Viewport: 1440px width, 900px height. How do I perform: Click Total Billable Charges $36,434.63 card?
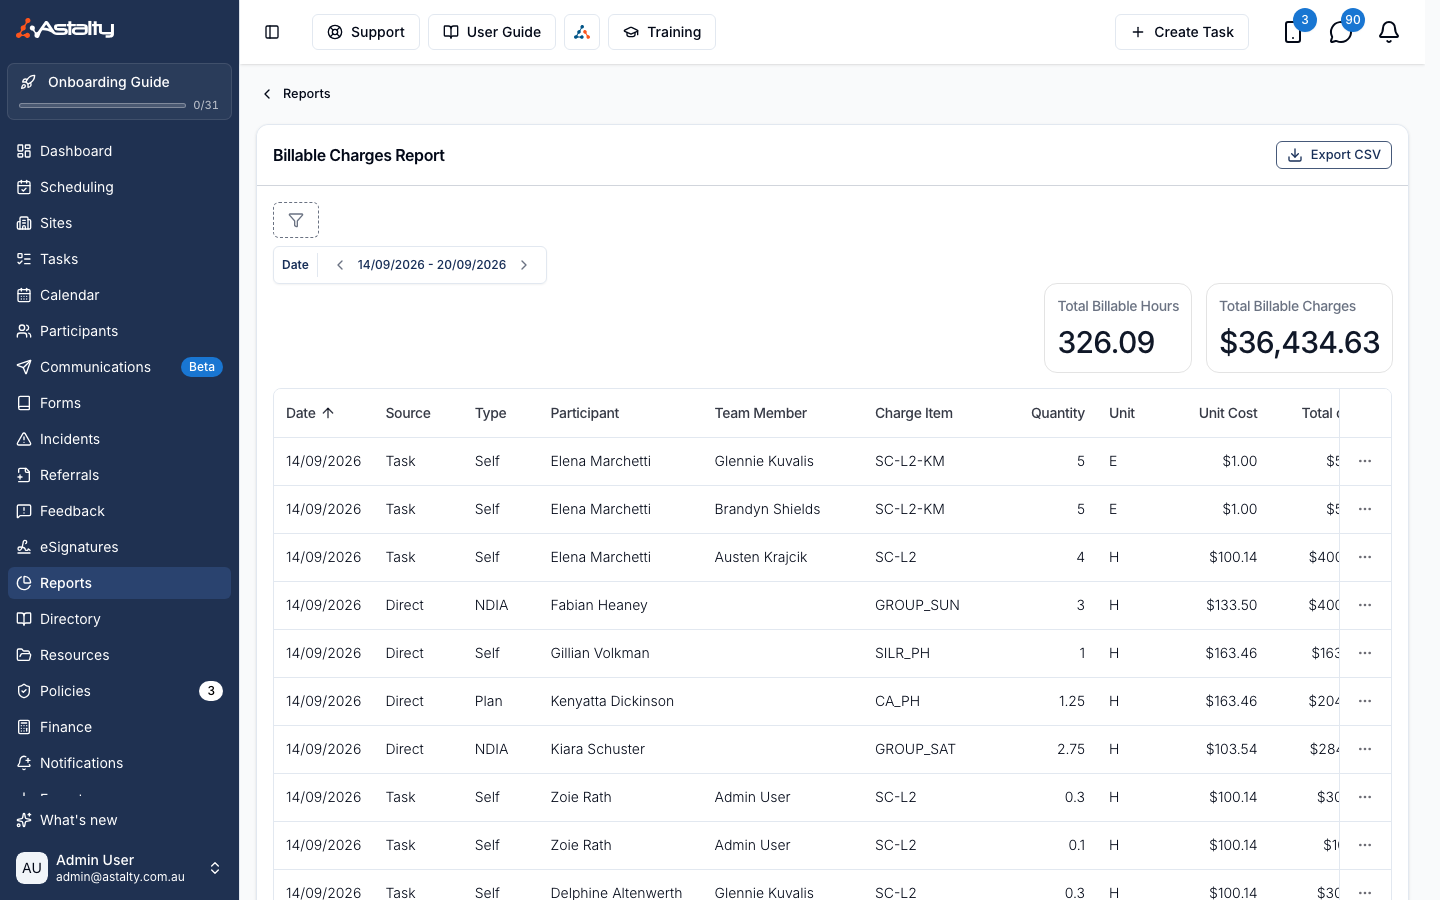pos(1299,328)
